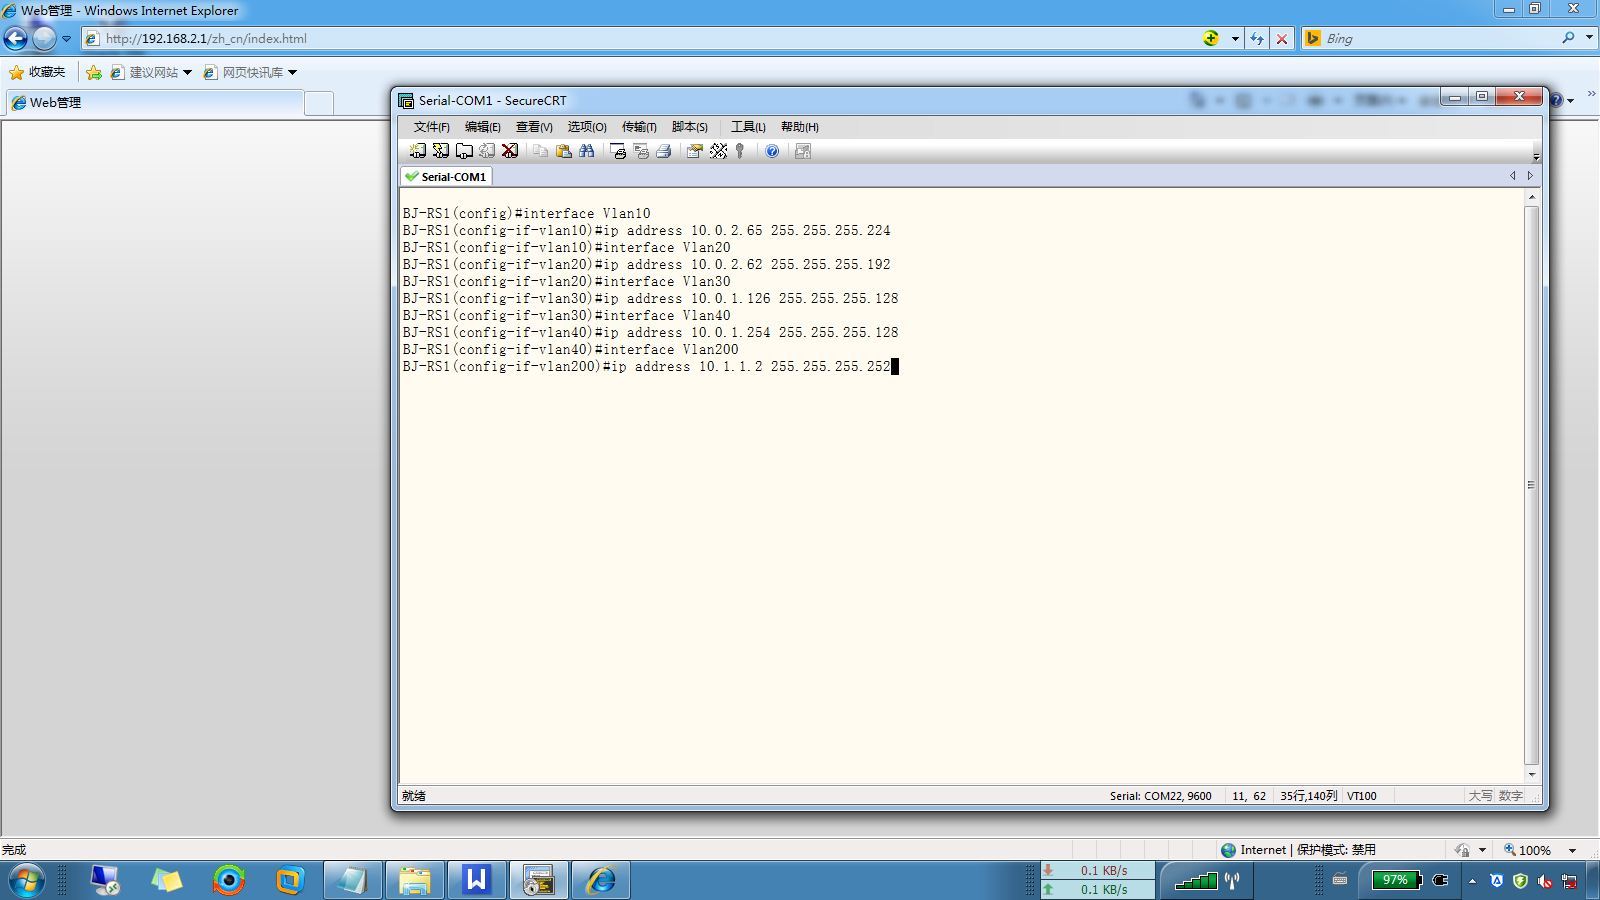
Task: Click the IE address bar URL field
Action: point(640,39)
